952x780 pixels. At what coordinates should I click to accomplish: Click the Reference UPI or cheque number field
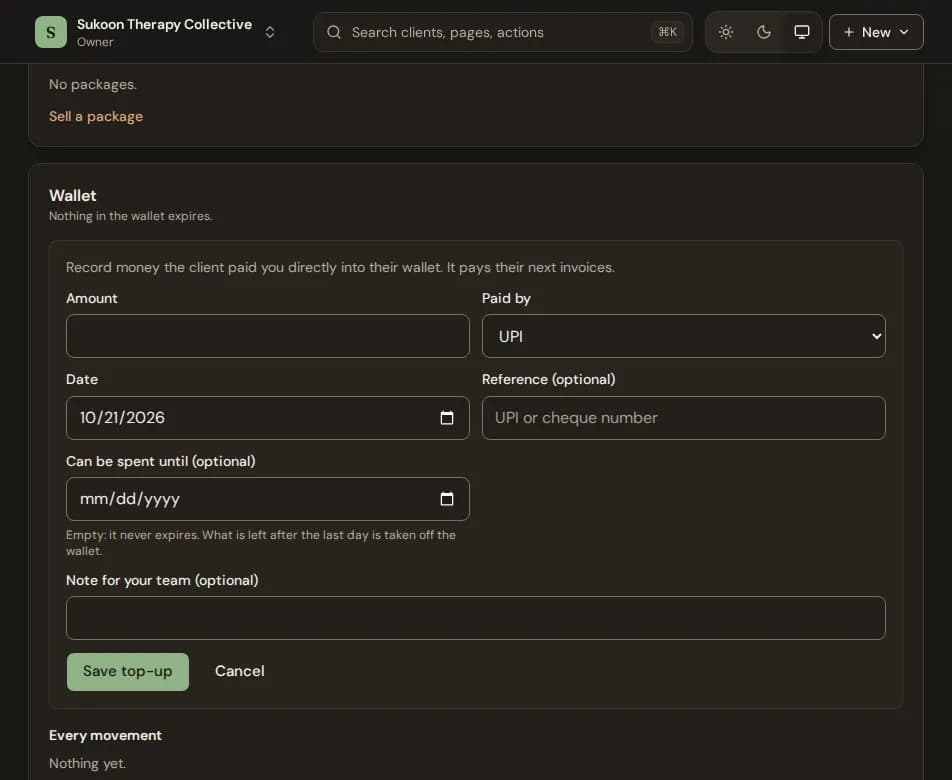point(684,418)
